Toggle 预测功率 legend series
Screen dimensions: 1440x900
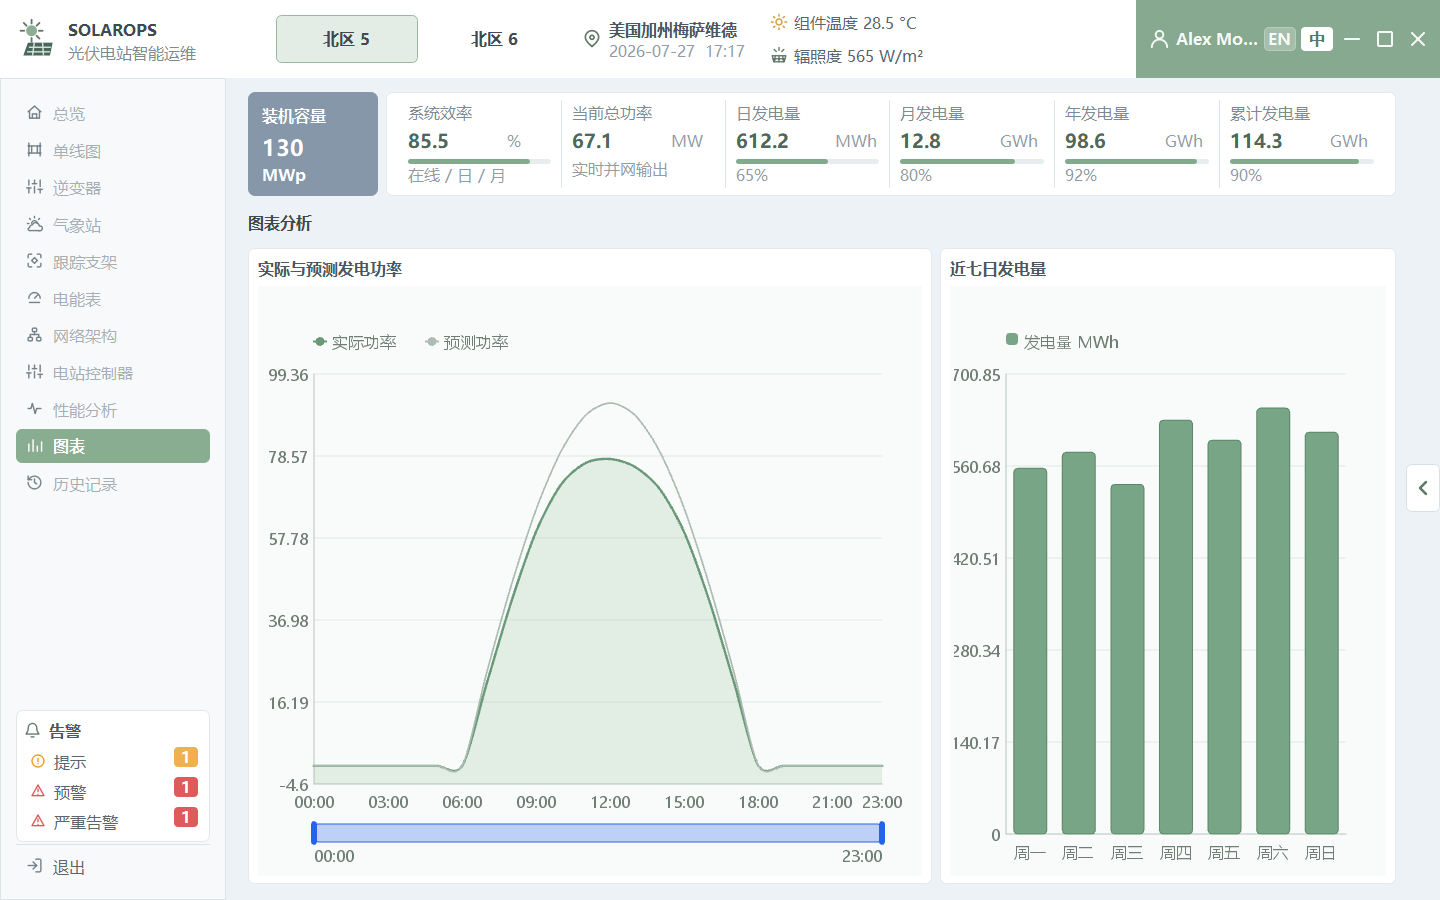coord(466,342)
